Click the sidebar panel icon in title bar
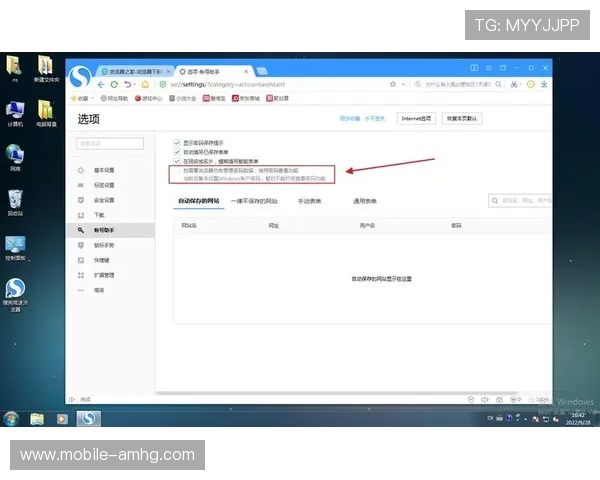Screen dimensions: 600x480 coord(474,68)
